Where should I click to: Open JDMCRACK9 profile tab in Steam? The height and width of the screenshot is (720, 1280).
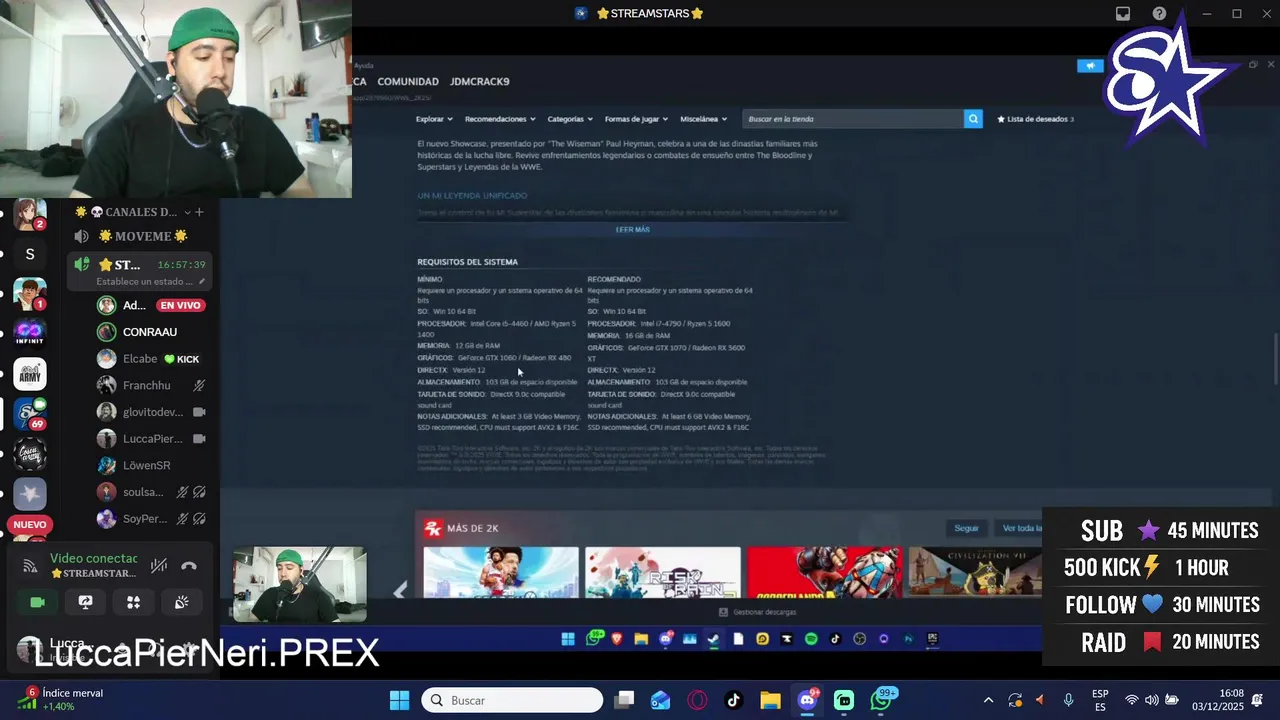click(x=480, y=82)
